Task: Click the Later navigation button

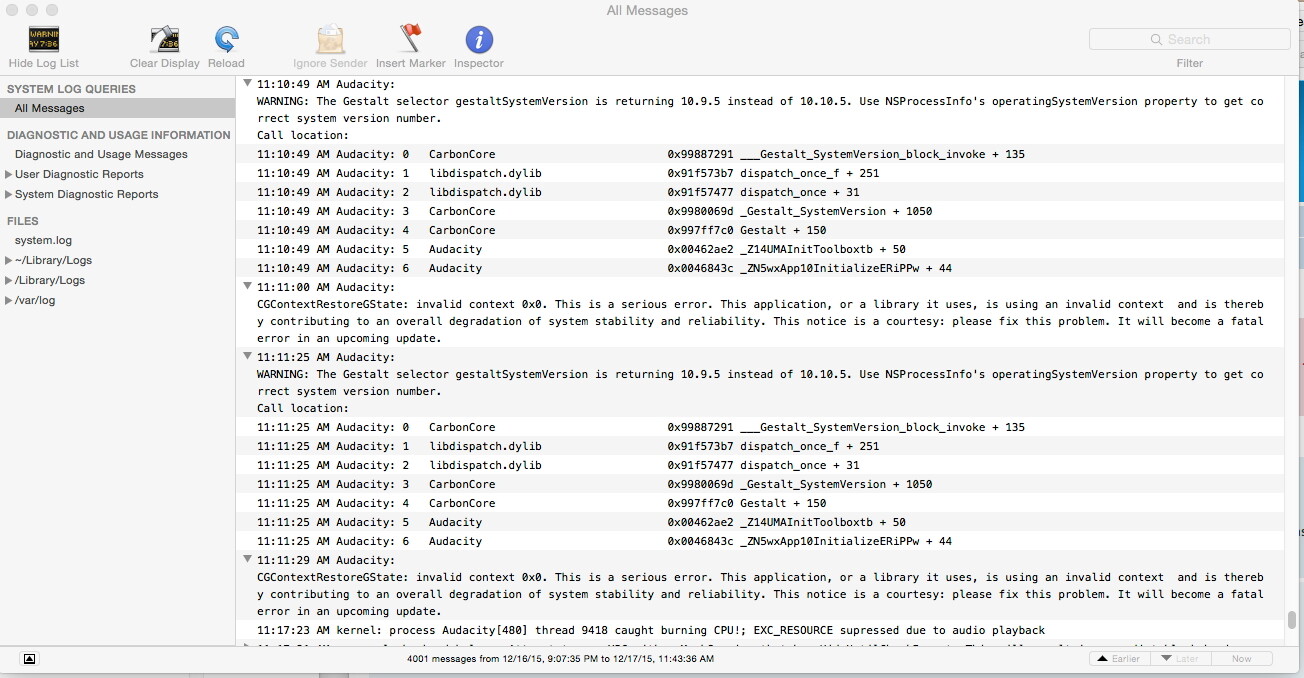Action: (1180, 658)
